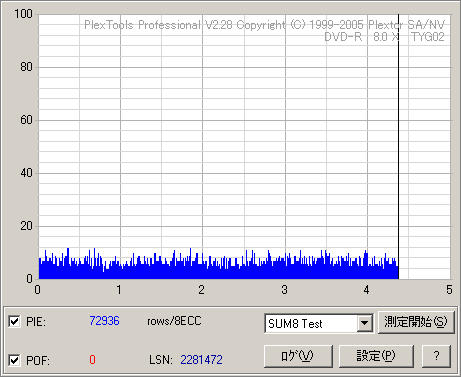This screenshot has height=377, width=461.
Task: Select the PIE count value 72936
Action: tap(104, 321)
